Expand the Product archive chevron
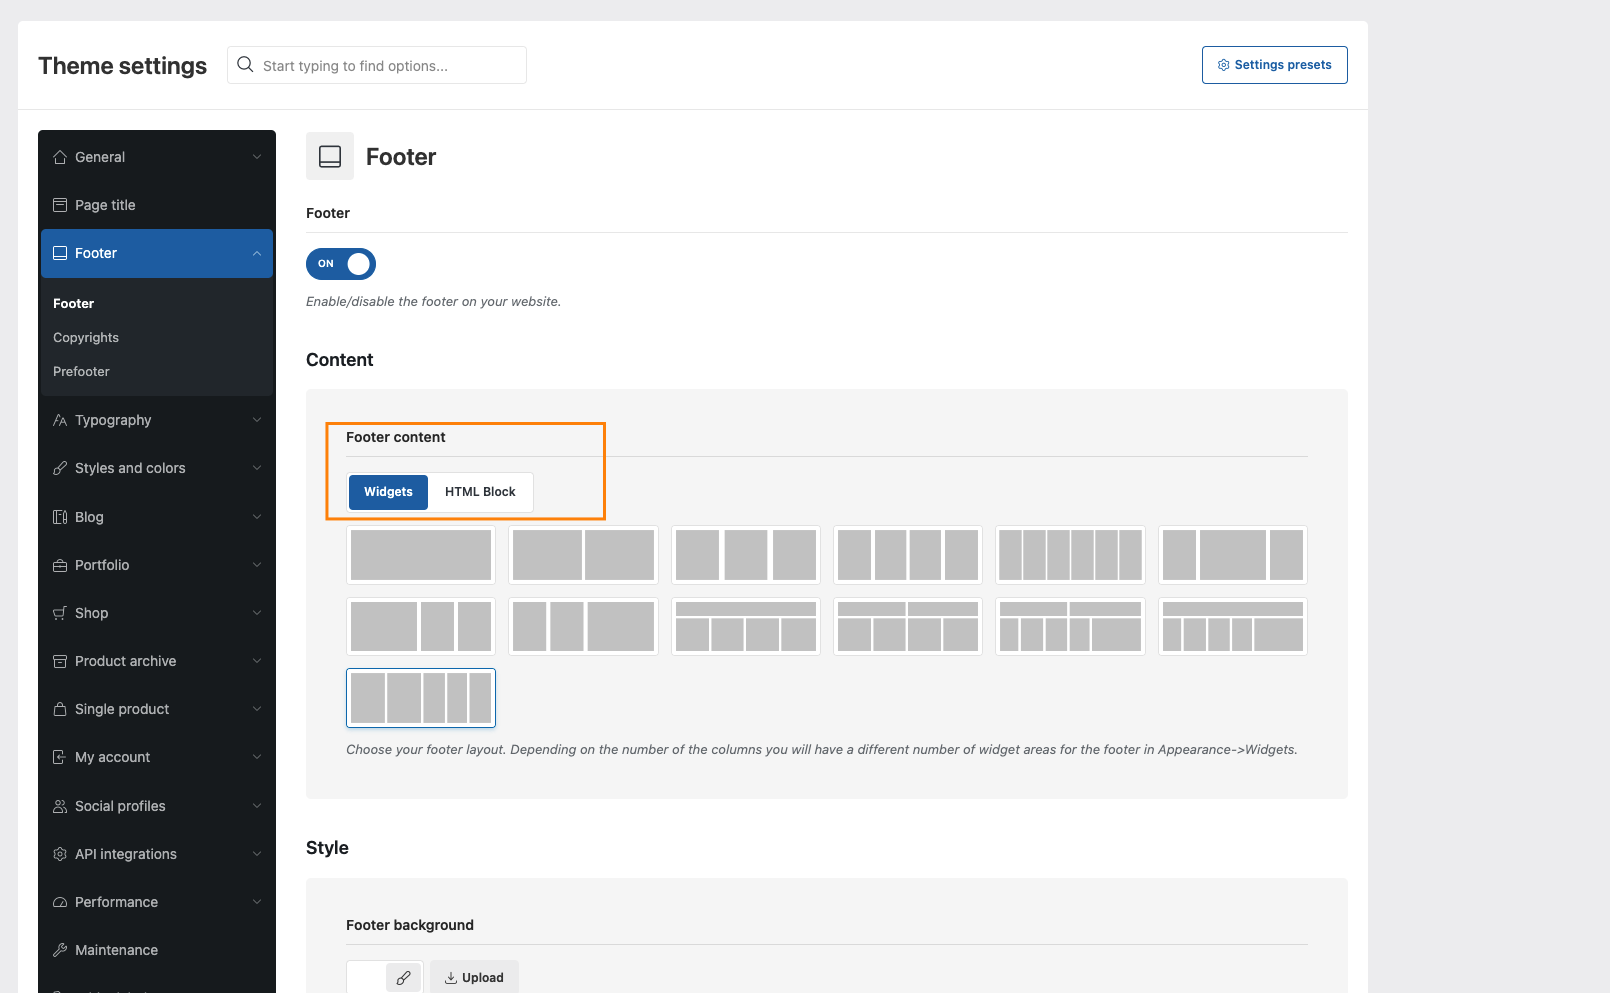Image resolution: width=1610 pixels, height=993 pixels. 257,661
